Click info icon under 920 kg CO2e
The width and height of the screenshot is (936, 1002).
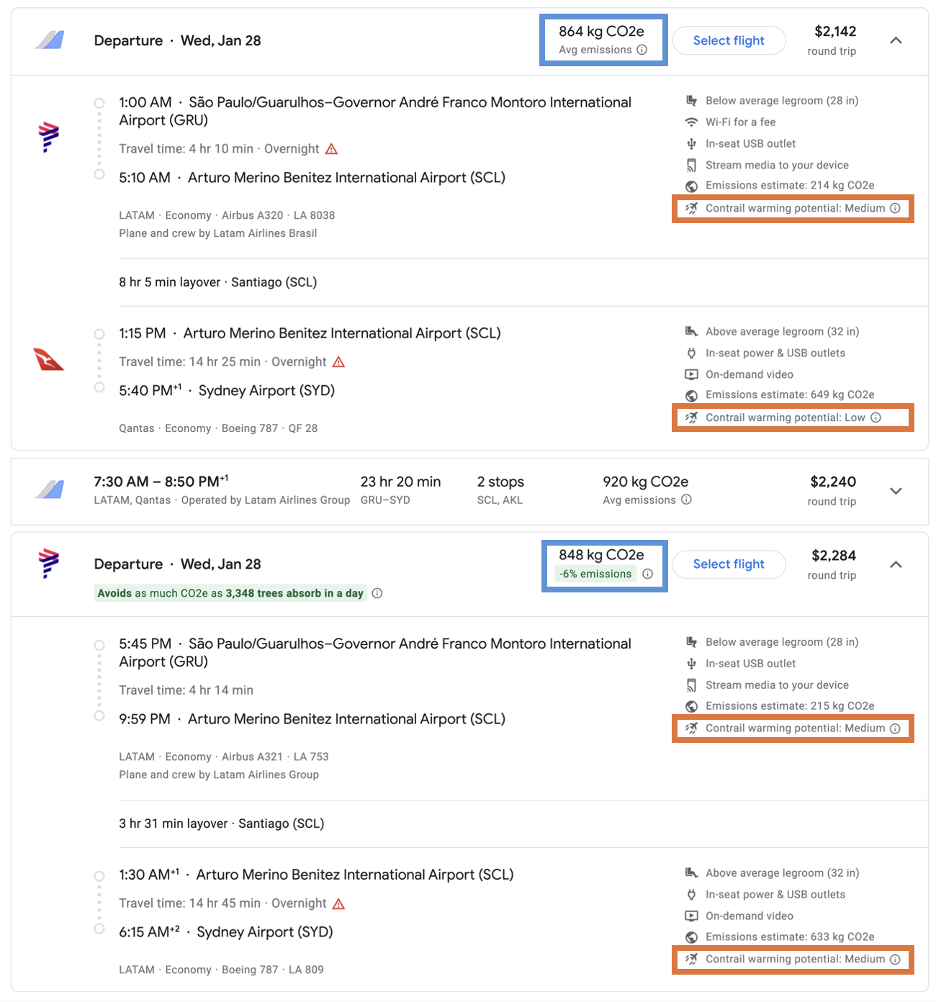[686, 500]
